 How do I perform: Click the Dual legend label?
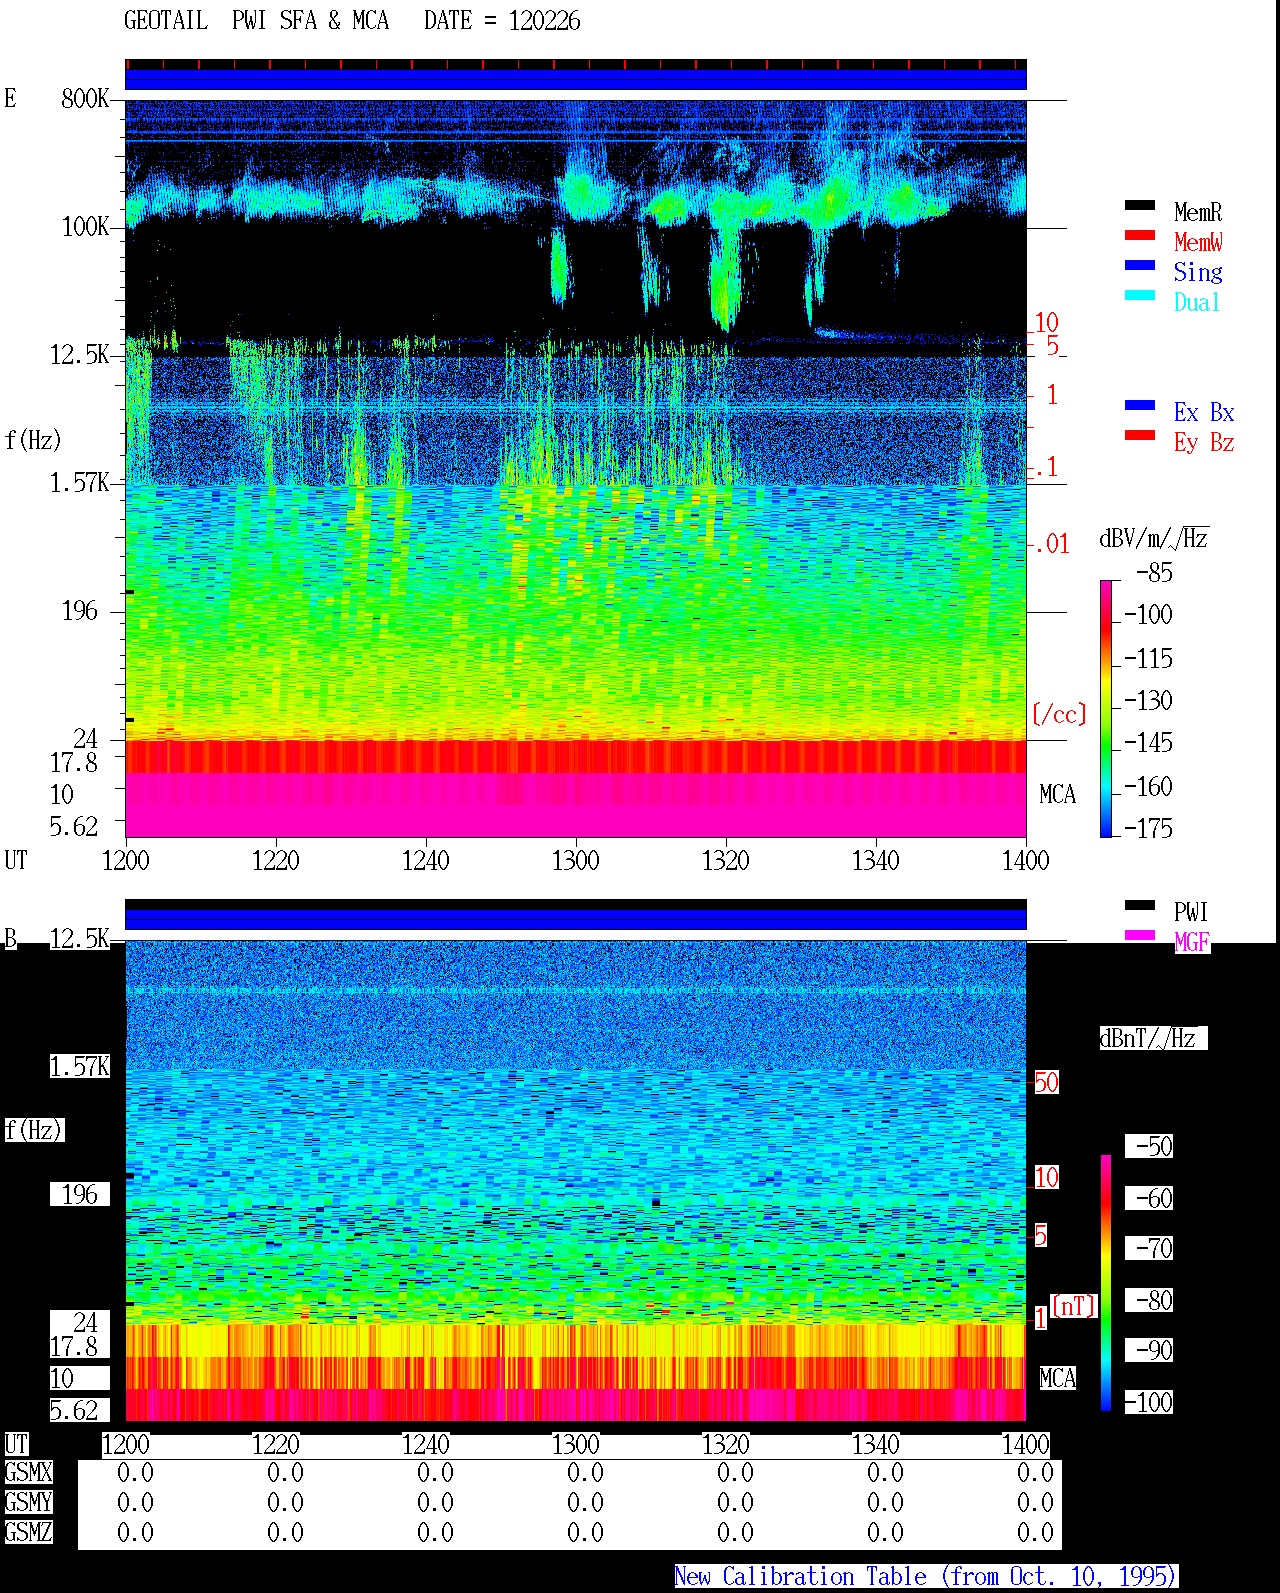(1198, 302)
